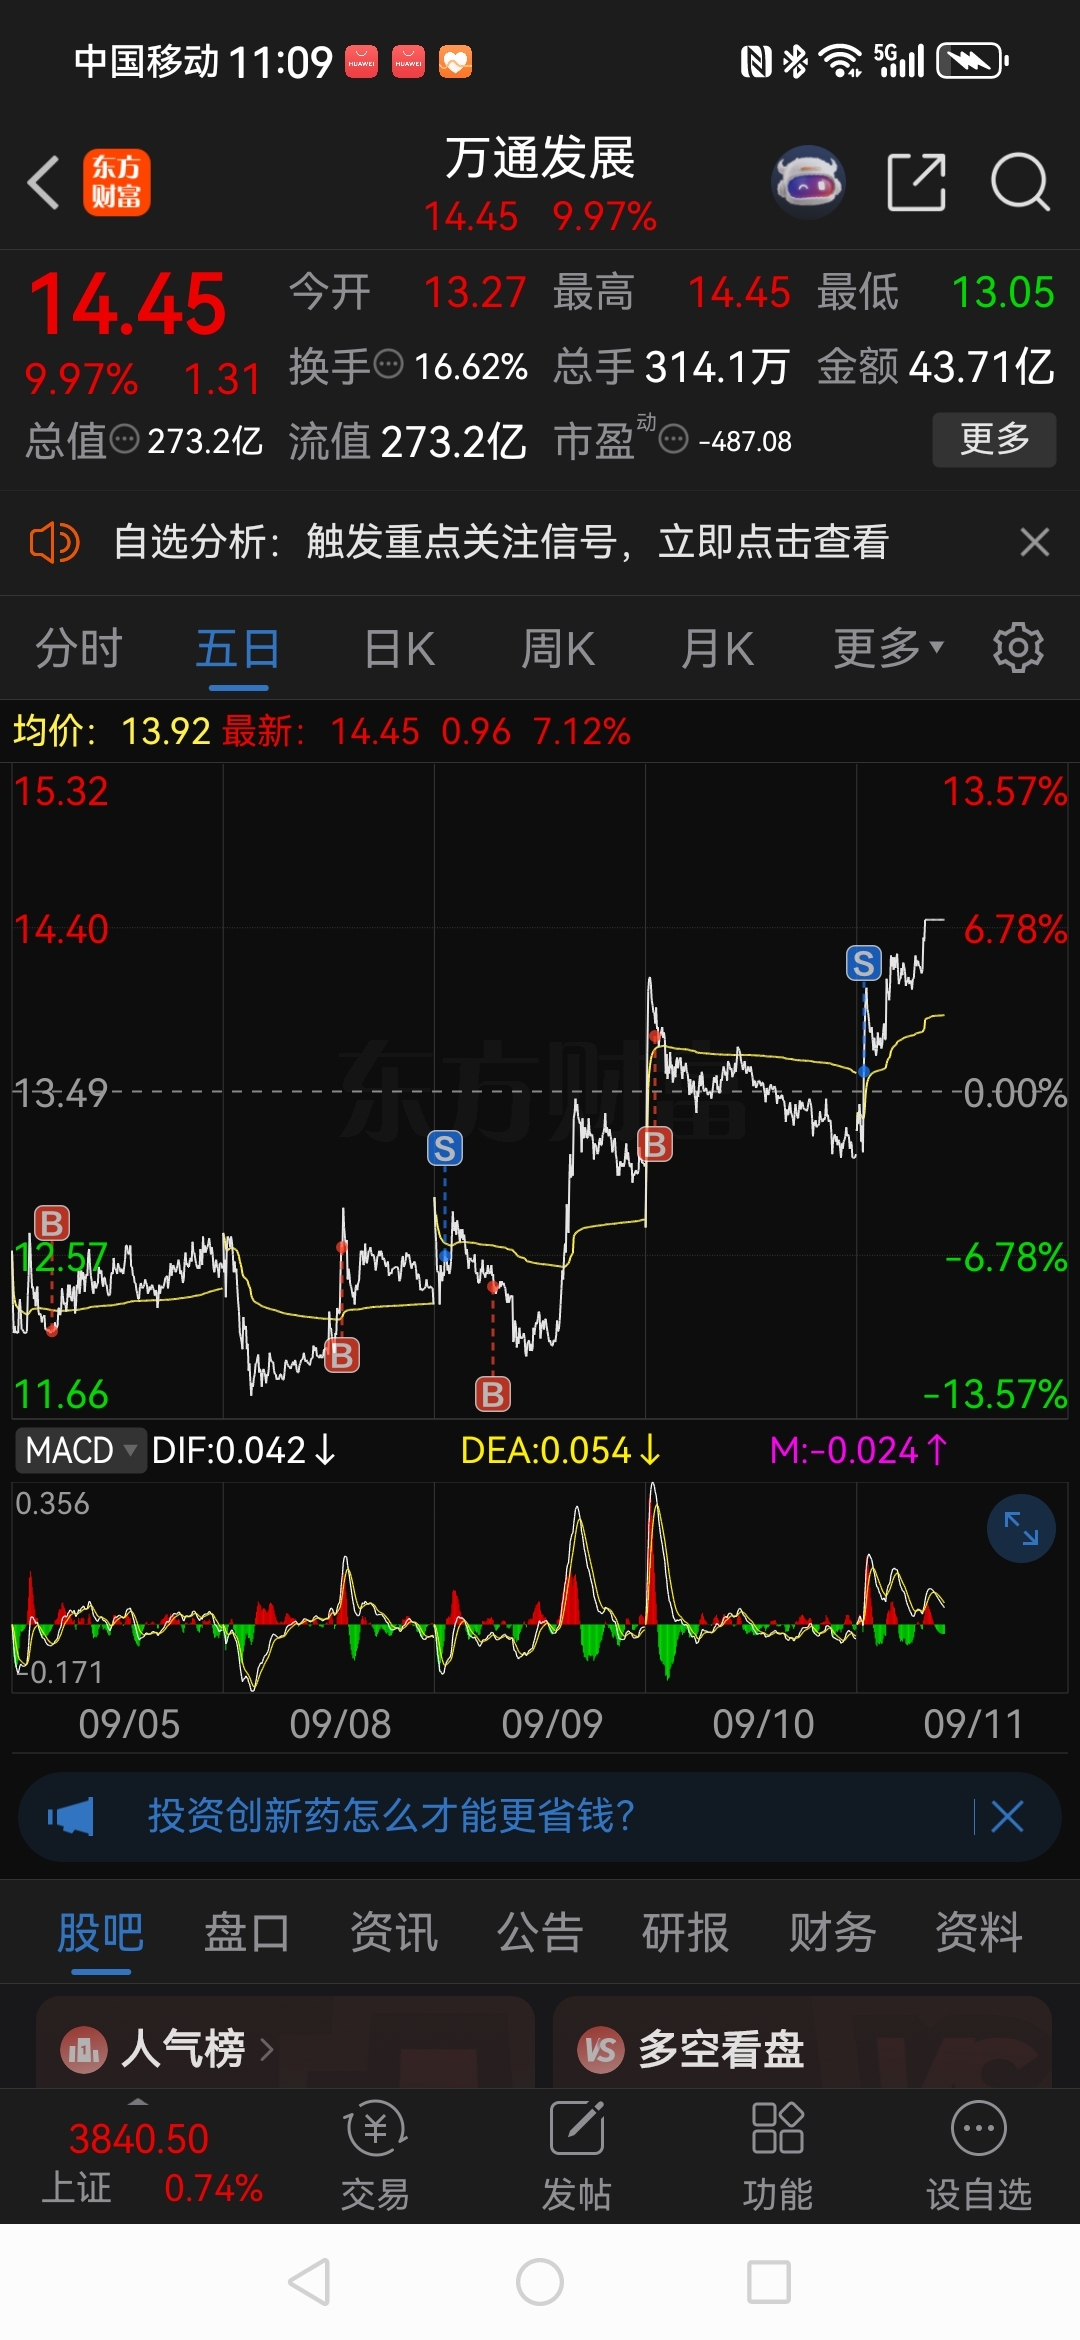
Task: Share the stock page
Action: pos(917,183)
